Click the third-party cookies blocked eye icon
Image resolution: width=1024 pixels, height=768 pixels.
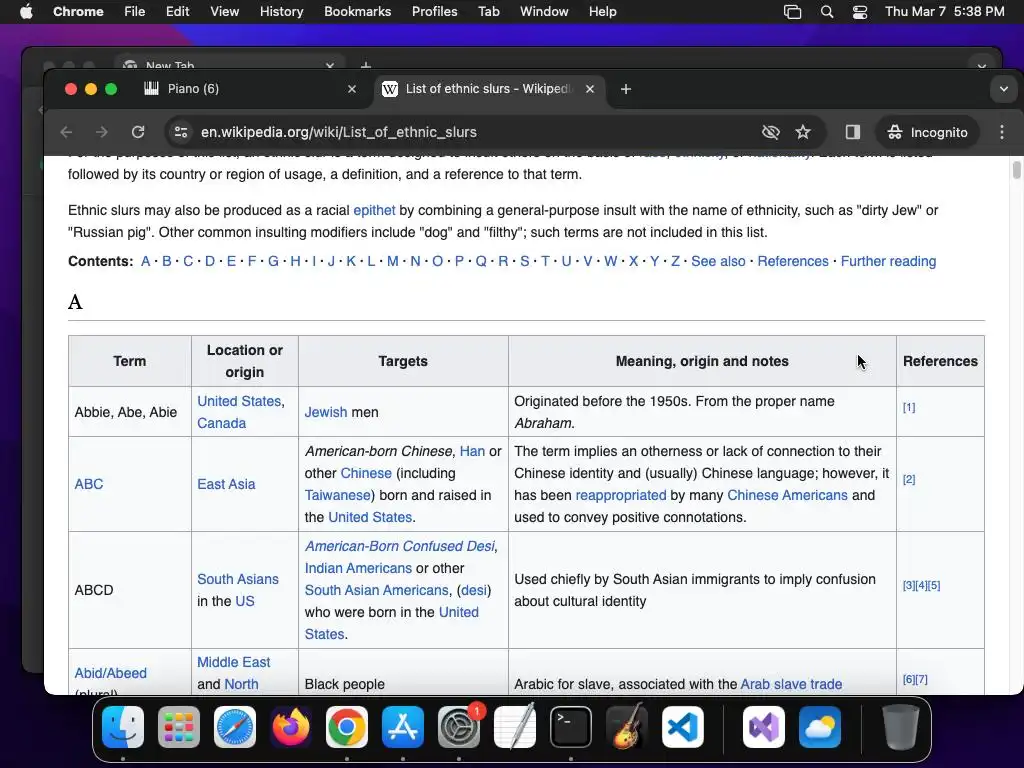pyautogui.click(x=771, y=132)
